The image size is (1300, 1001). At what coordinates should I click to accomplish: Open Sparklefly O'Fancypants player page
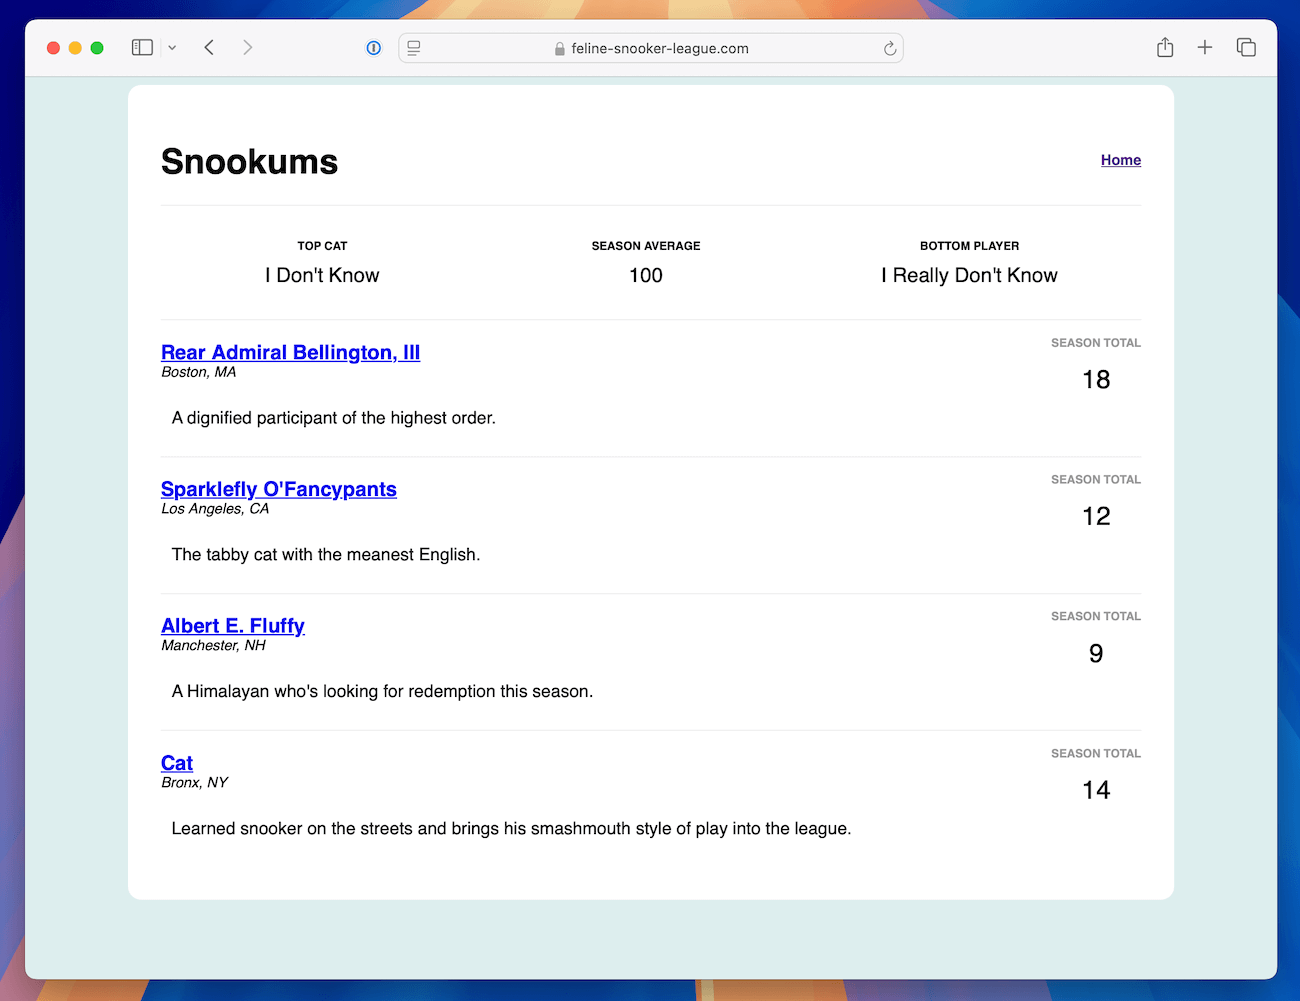pos(279,490)
